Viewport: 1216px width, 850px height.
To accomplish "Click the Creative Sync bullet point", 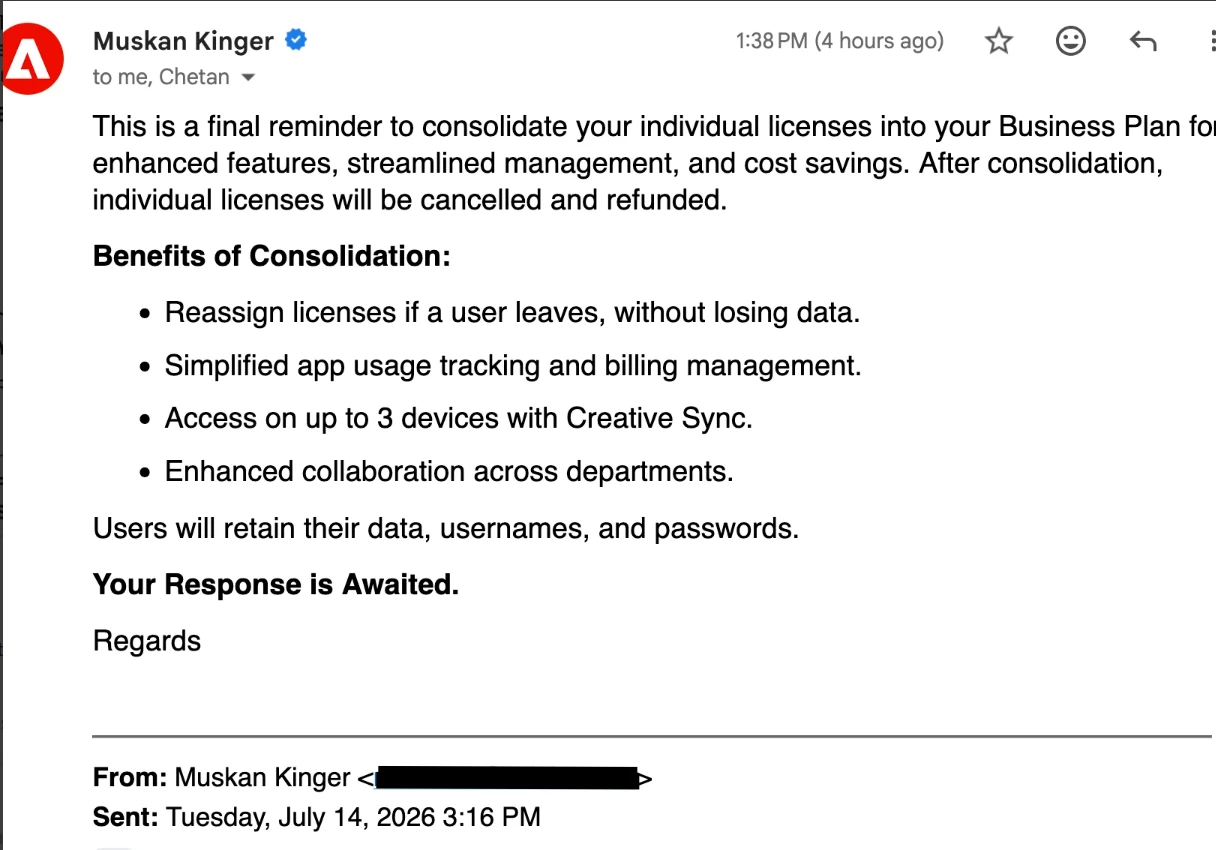I will (x=459, y=418).
